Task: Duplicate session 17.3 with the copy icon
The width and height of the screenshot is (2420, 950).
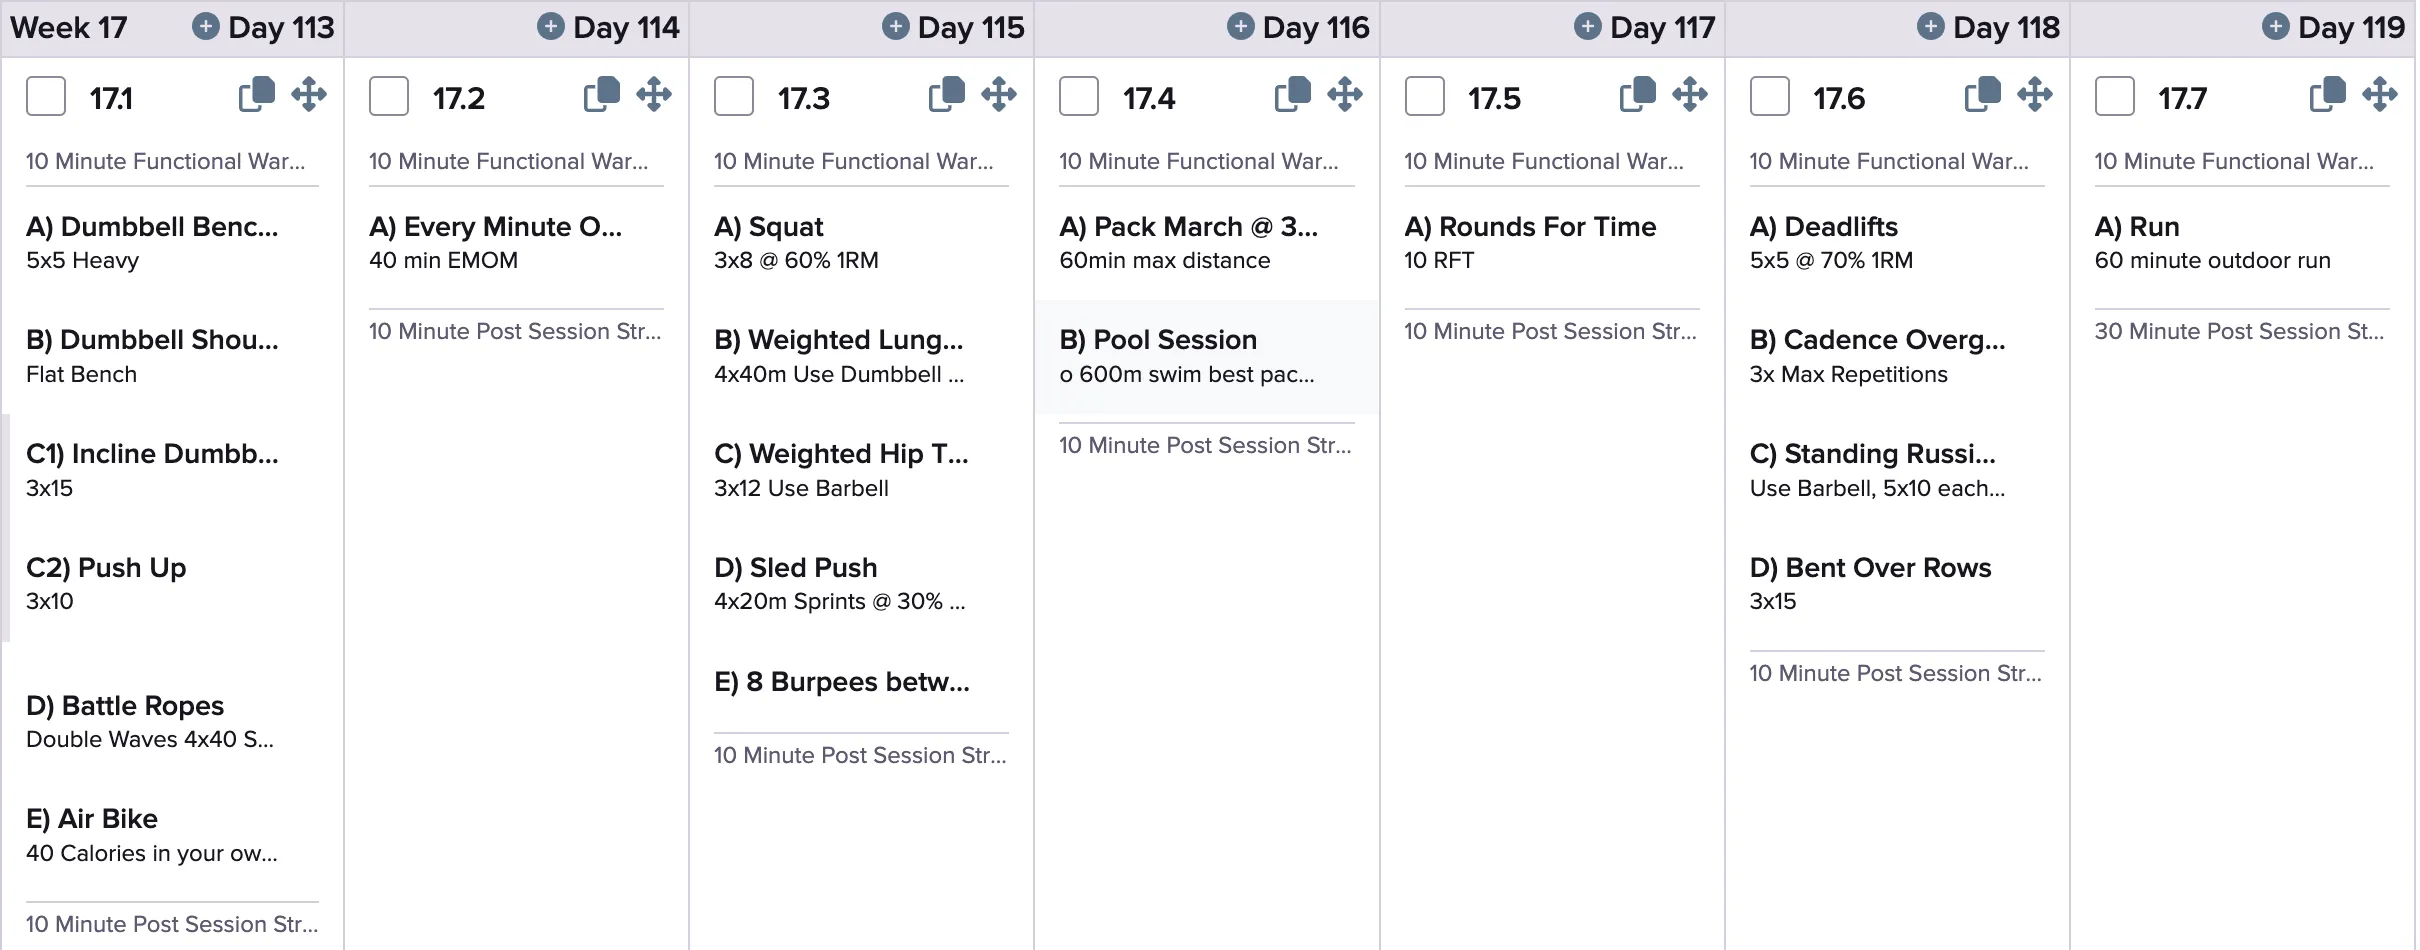Action: [x=947, y=95]
